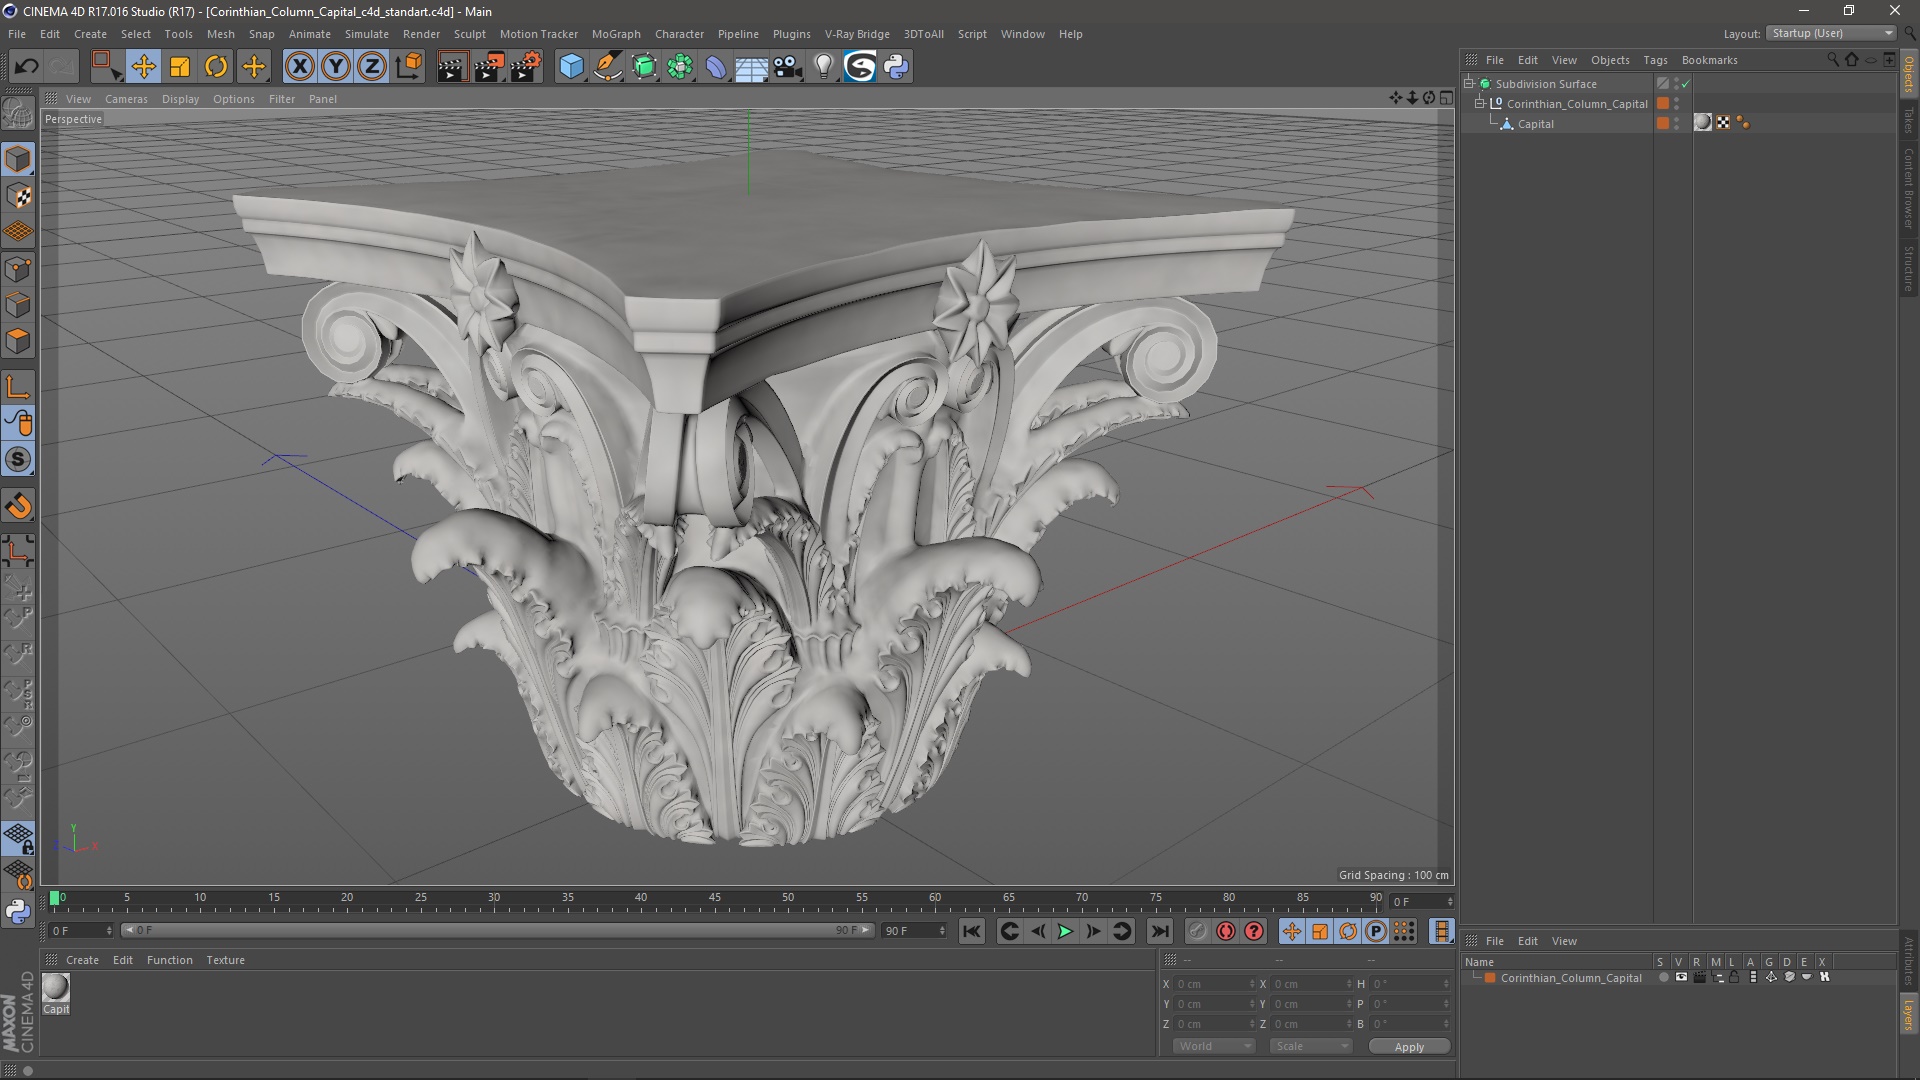Add a Light object

click(824, 67)
